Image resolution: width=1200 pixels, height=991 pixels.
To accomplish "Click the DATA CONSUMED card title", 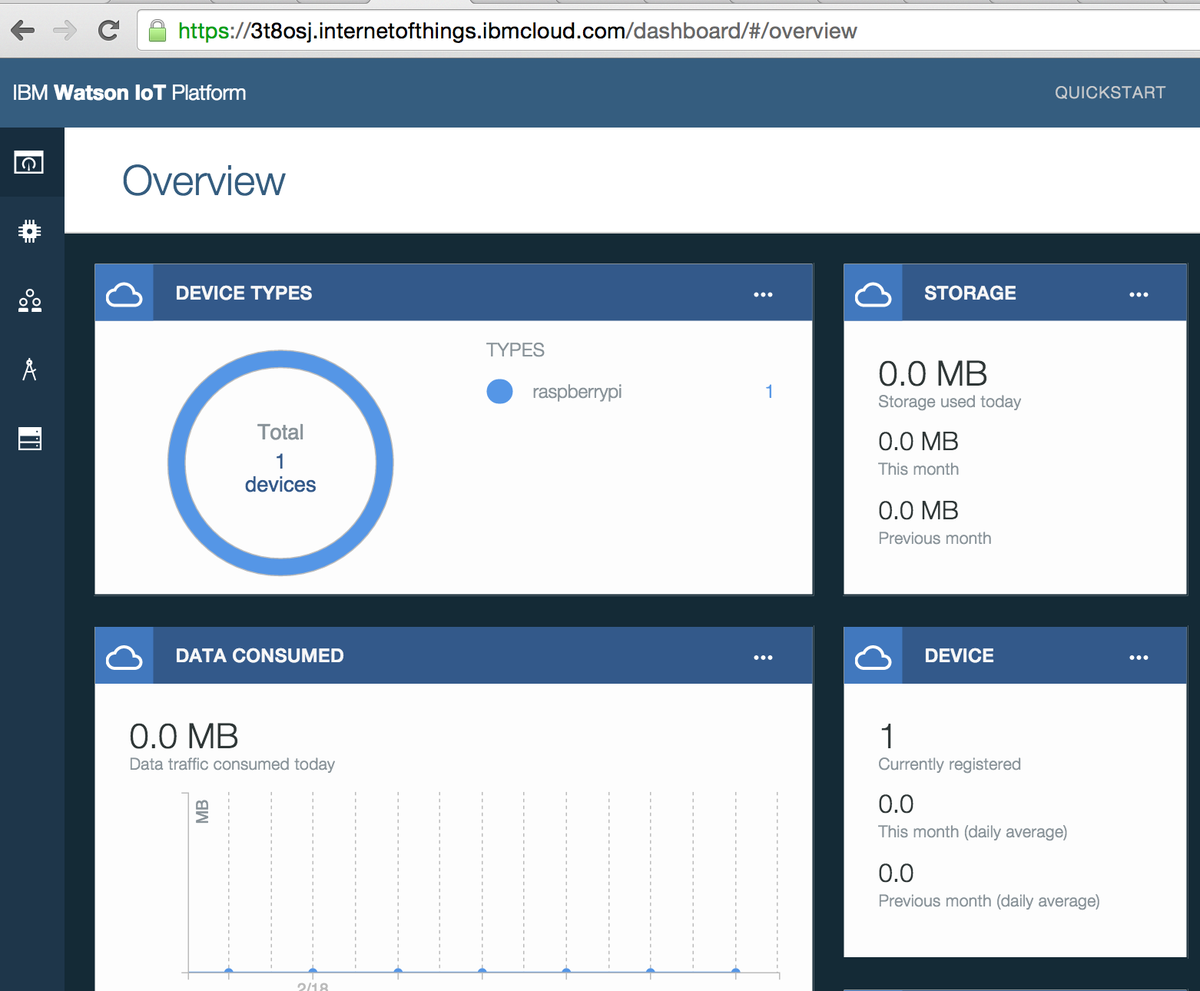I will coord(260,656).
